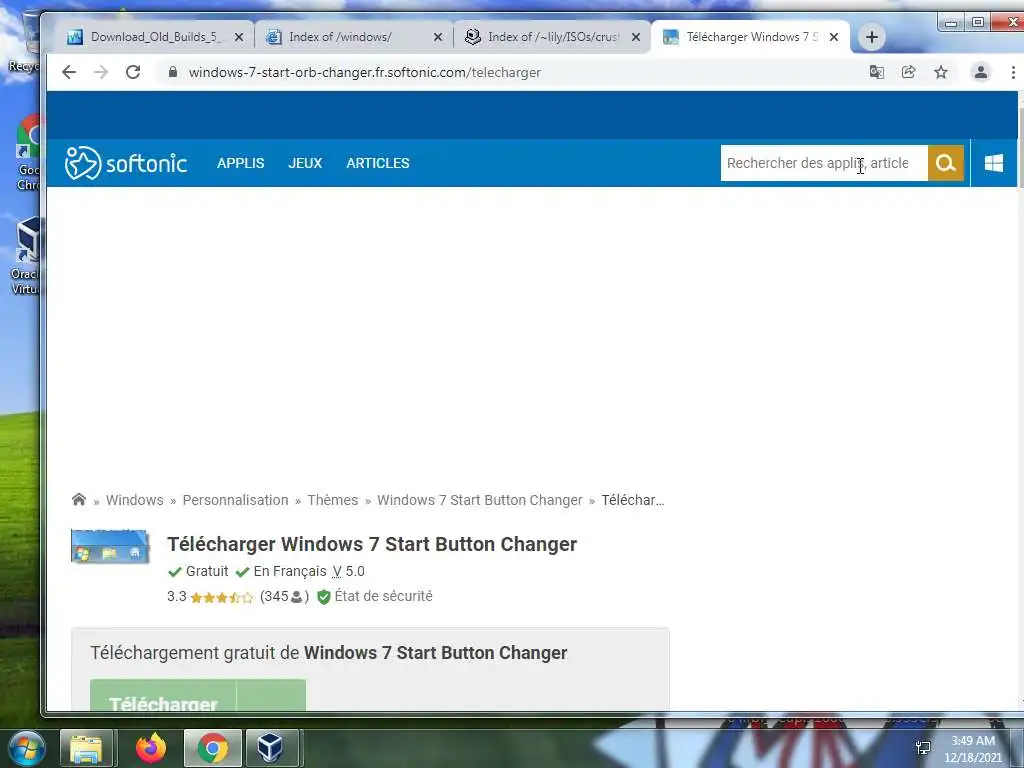Click the 345 reviews count
Screen dimensions: 1024x768
[283, 596]
